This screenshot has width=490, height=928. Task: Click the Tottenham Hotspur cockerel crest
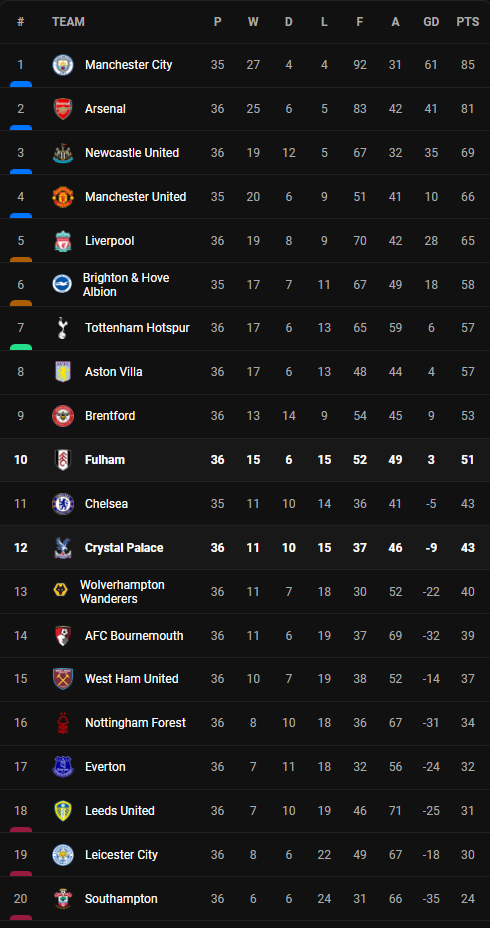[63, 328]
